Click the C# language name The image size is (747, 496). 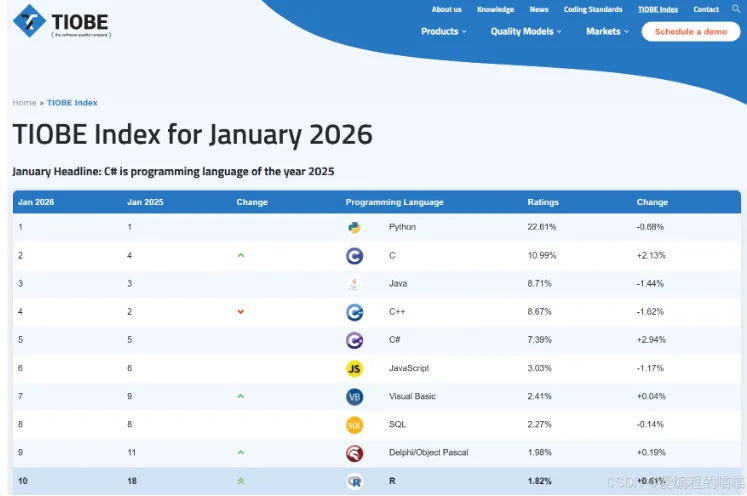[394, 340]
